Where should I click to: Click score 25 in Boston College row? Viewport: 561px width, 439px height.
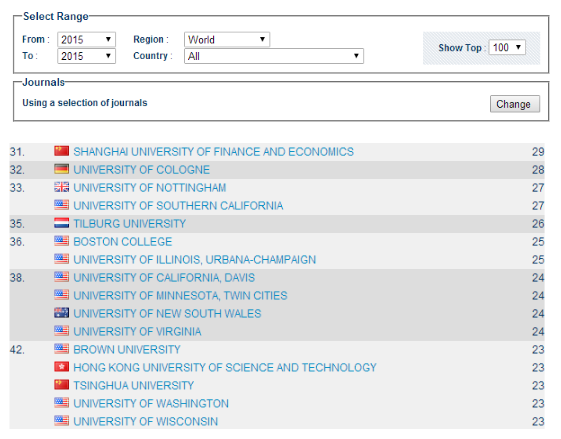point(538,242)
